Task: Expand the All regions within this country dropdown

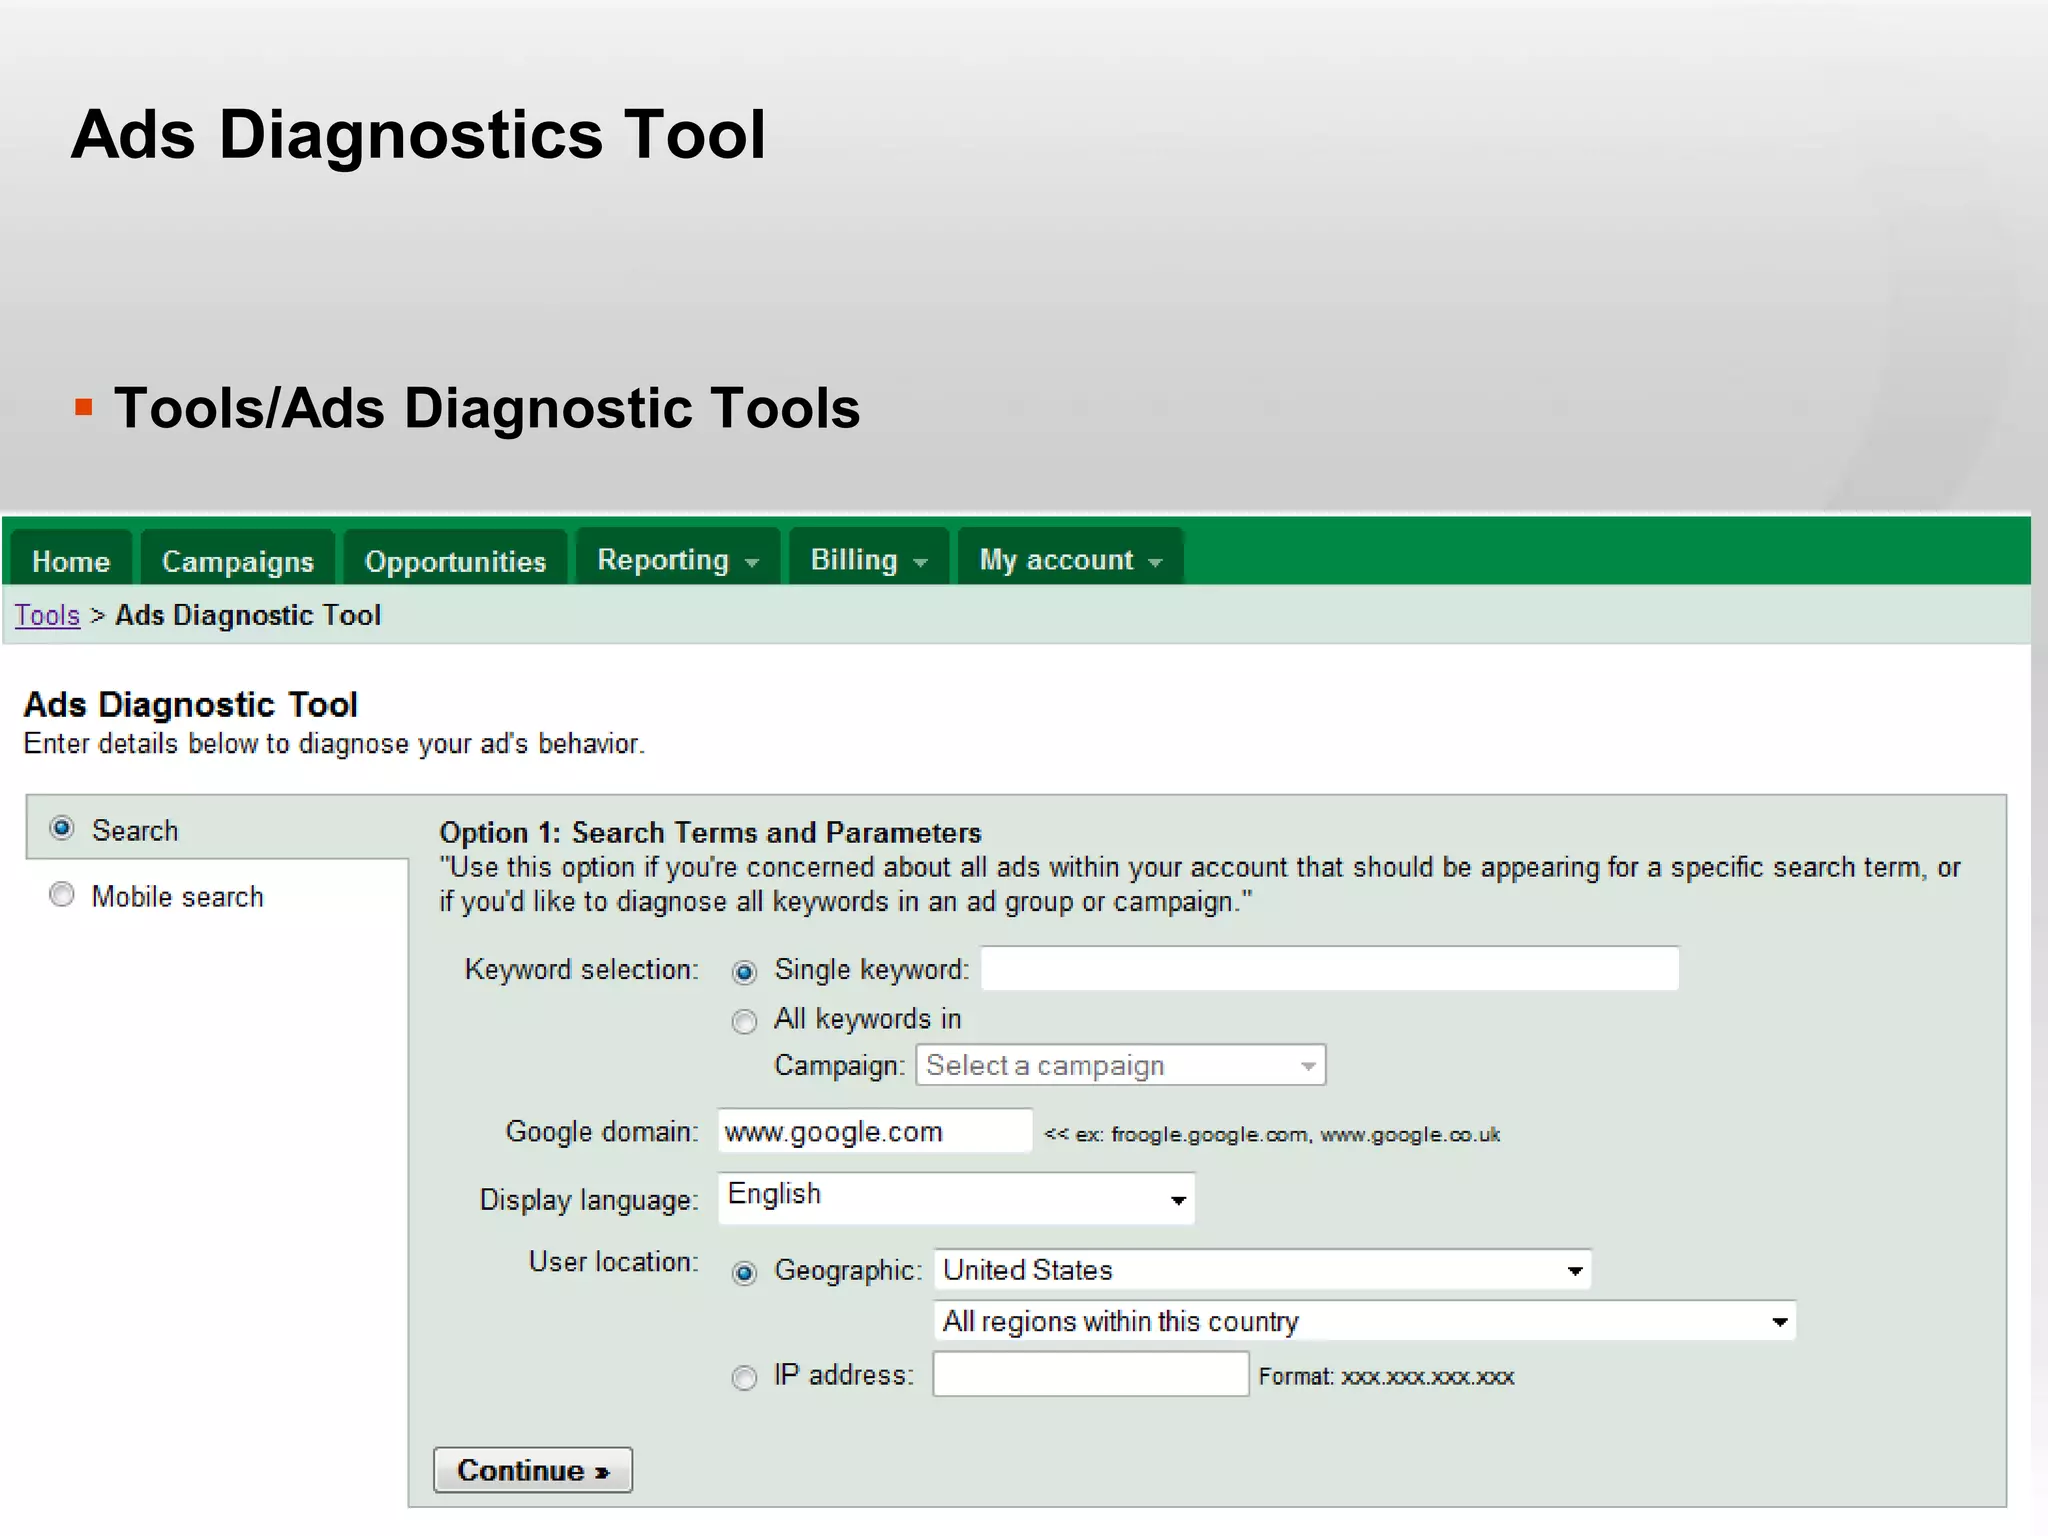Action: [x=1365, y=1321]
